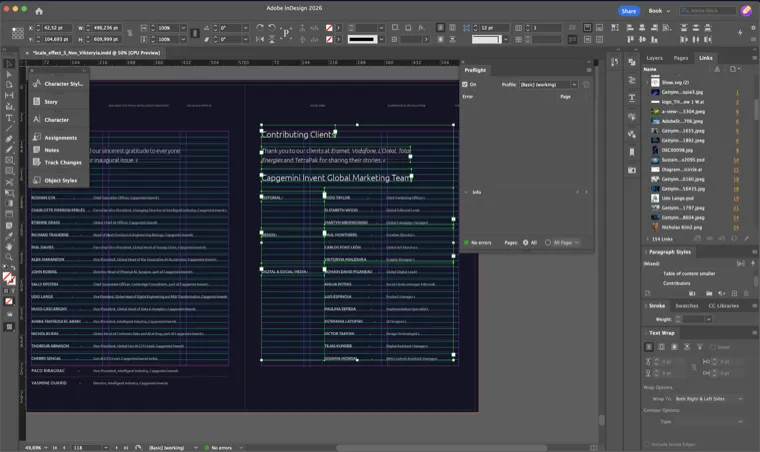Click the Adobe Stock search field
Screen dimensions: 760x452
(x=708, y=11)
